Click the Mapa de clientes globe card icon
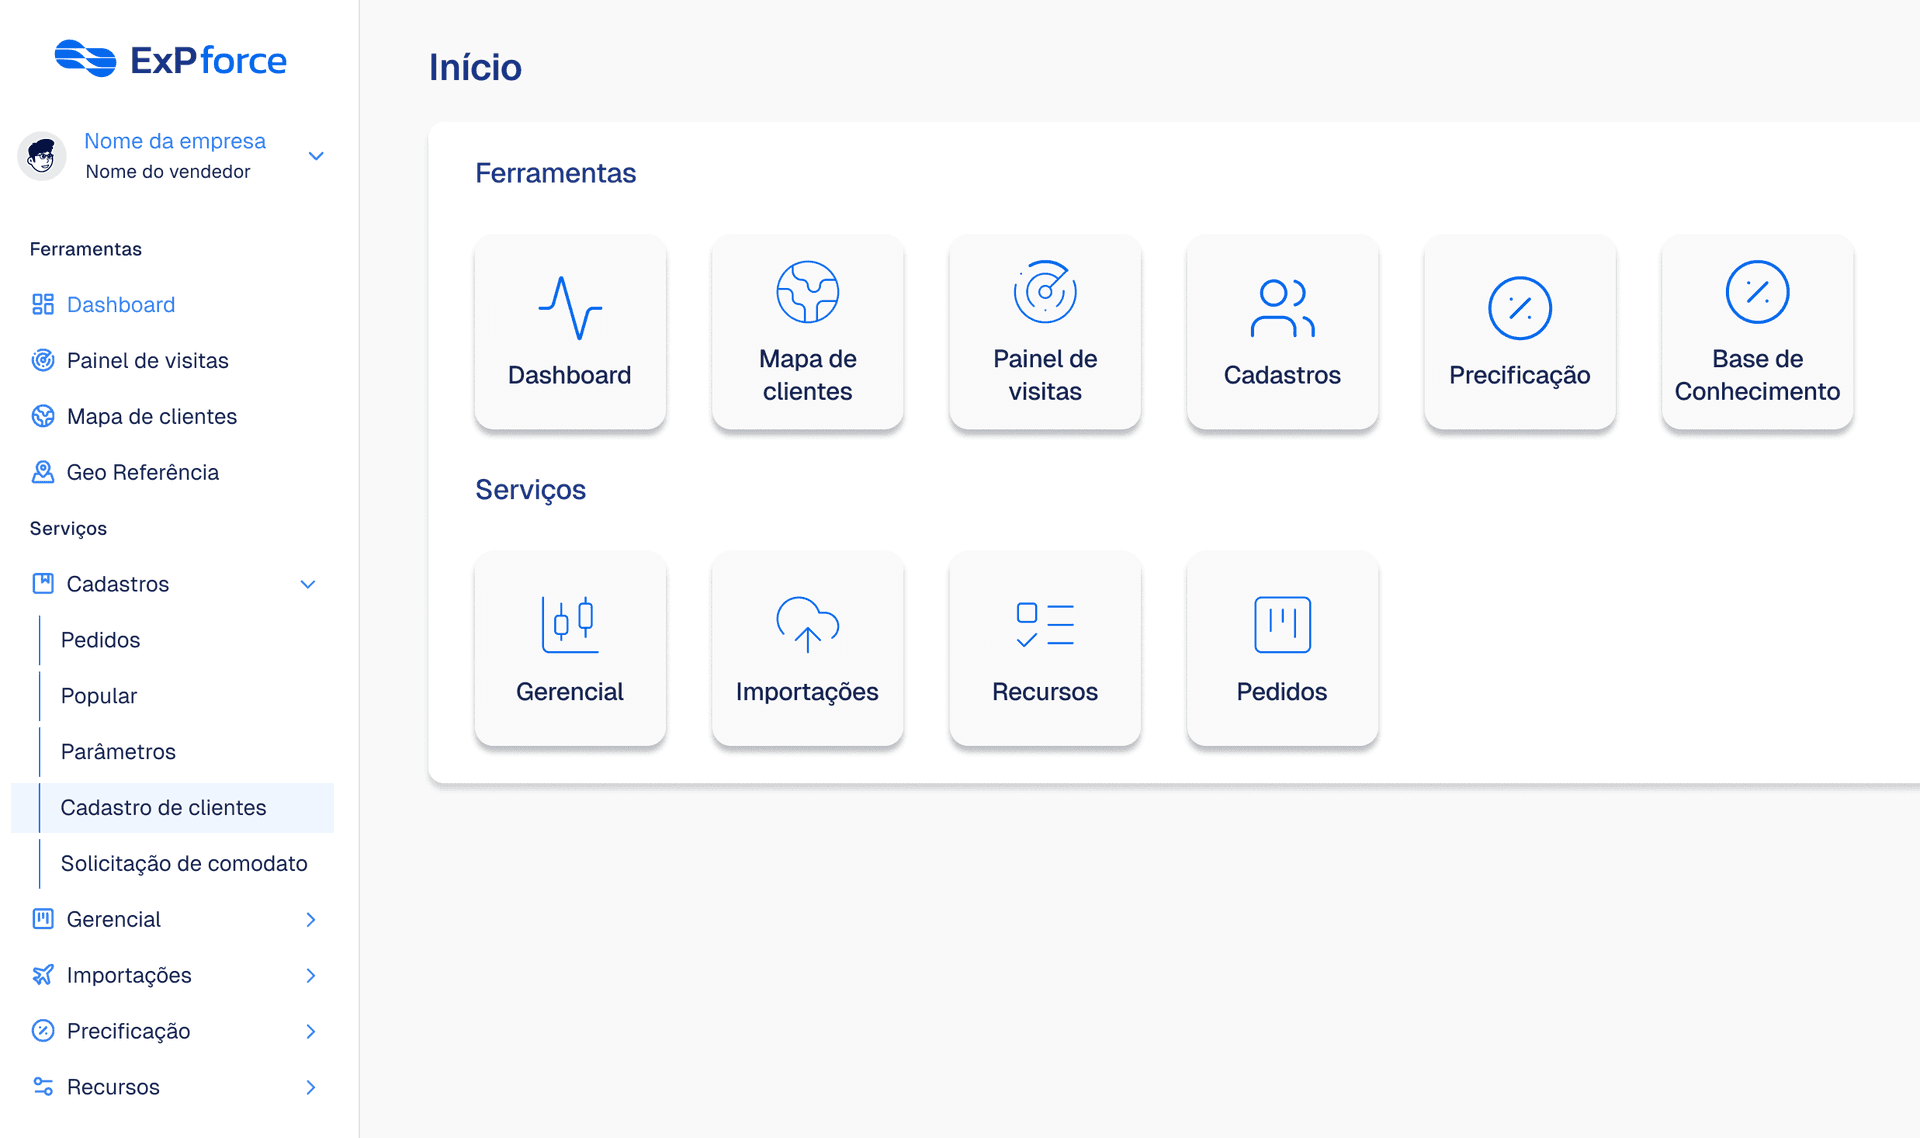 pos(808,292)
